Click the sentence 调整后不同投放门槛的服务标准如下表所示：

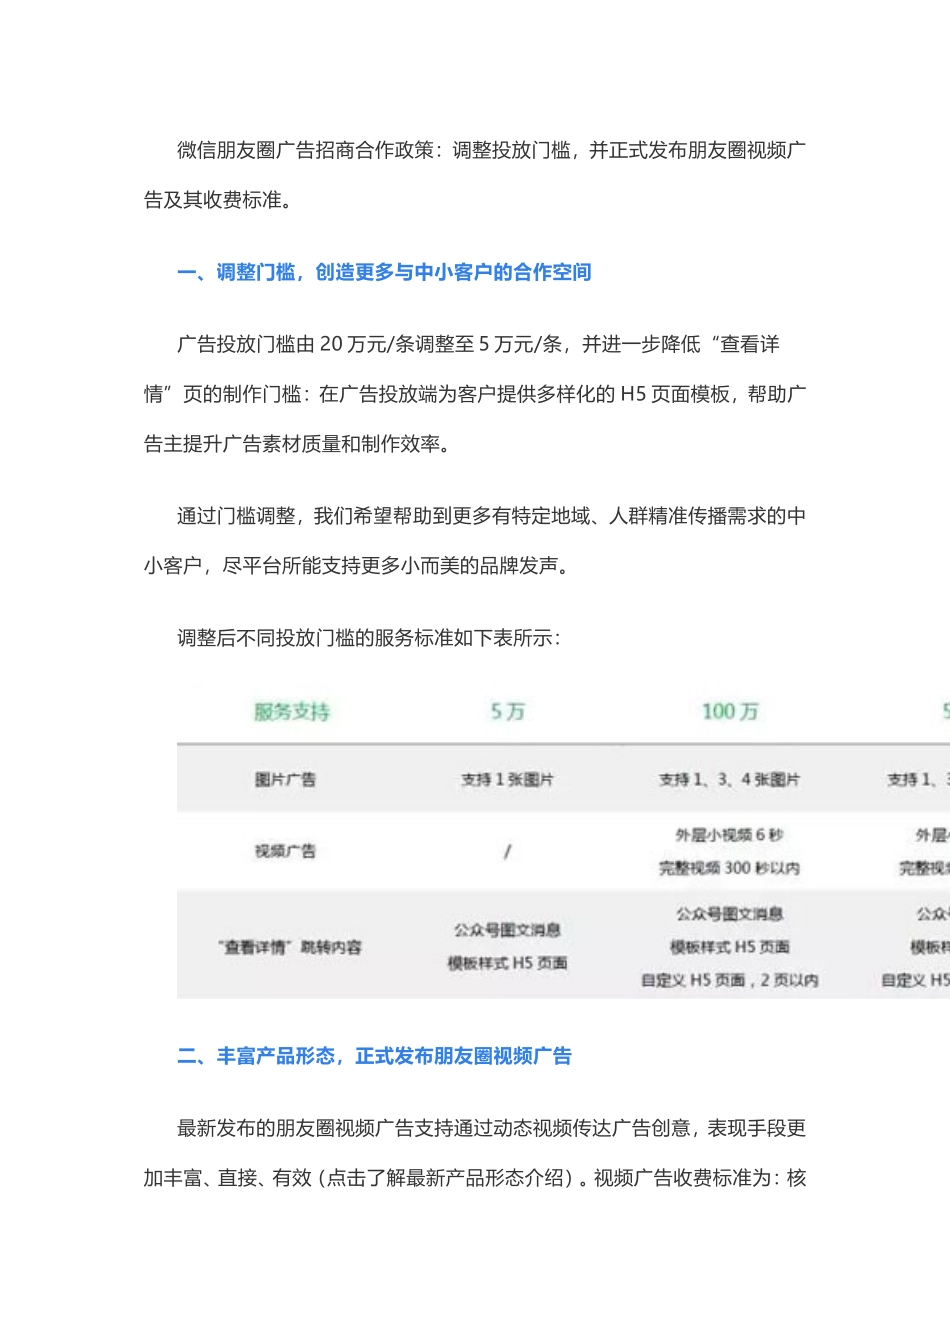point(369,638)
